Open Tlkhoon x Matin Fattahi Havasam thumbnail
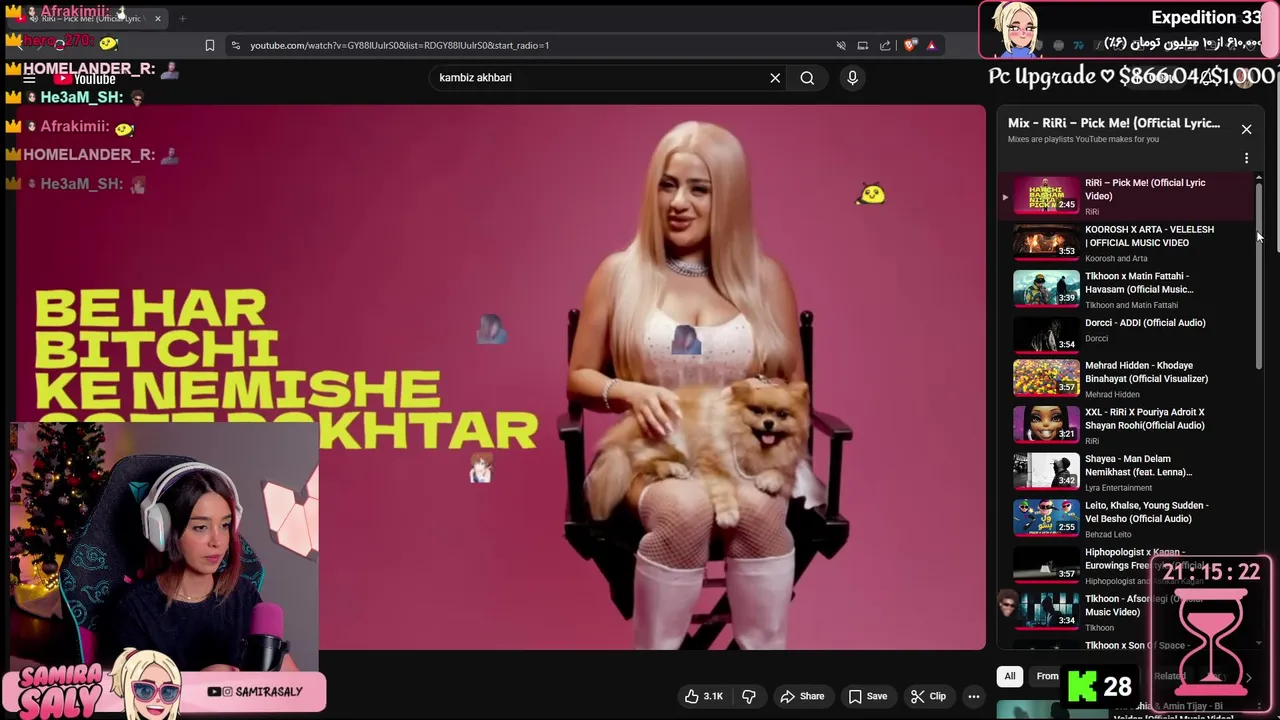Image resolution: width=1280 pixels, height=720 pixels. [x=1046, y=288]
